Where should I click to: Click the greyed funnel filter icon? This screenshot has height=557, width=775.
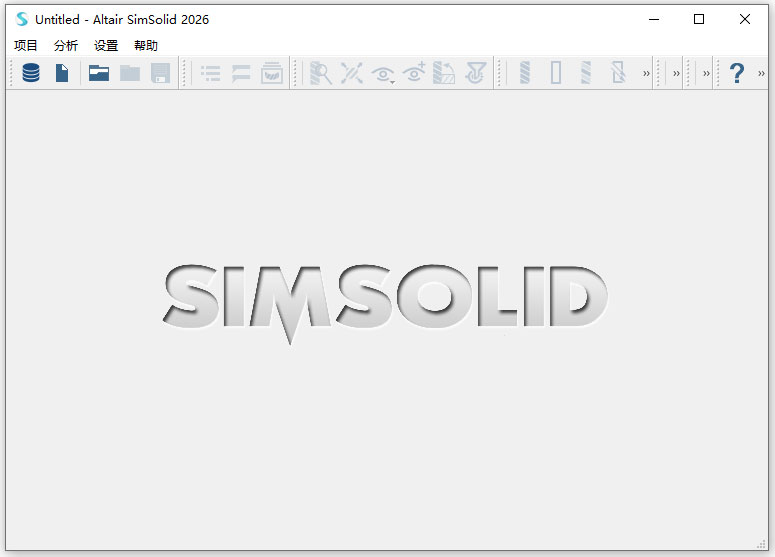click(475, 73)
